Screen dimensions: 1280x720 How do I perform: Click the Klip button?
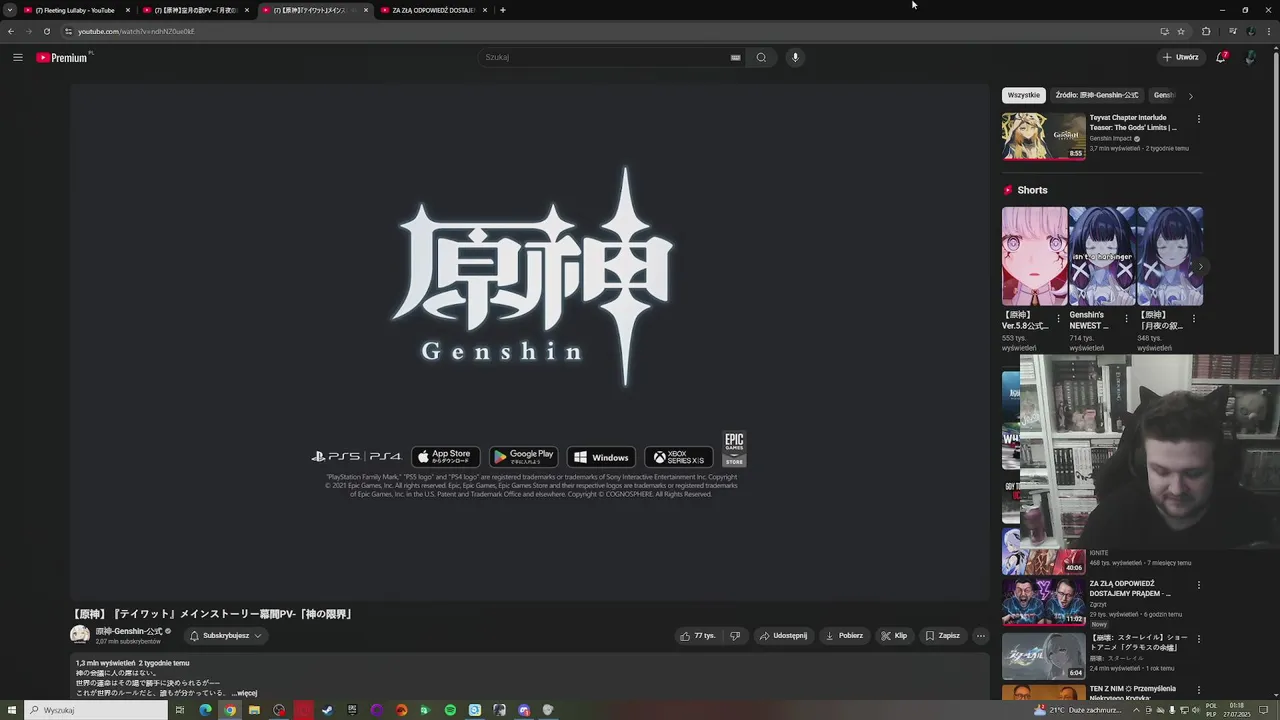click(894, 635)
